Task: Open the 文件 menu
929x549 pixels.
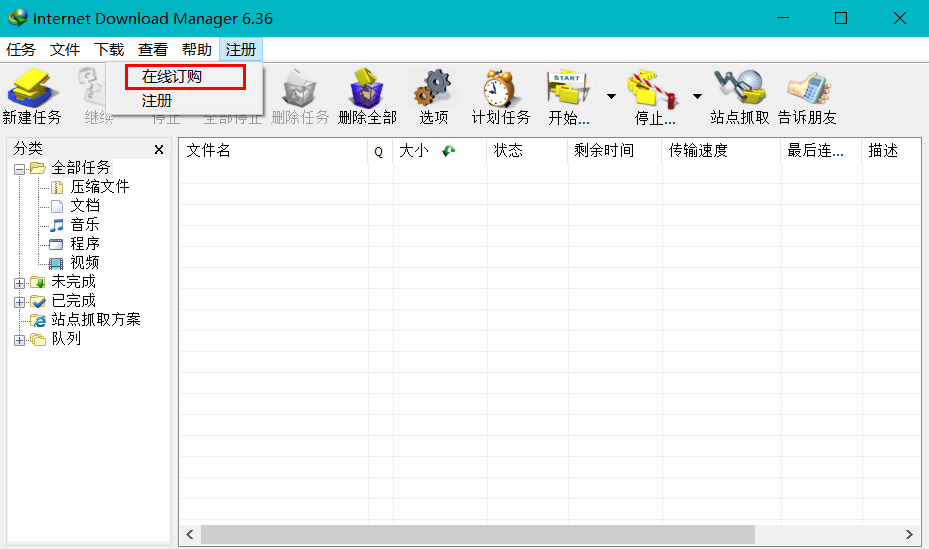Action: (65, 50)
